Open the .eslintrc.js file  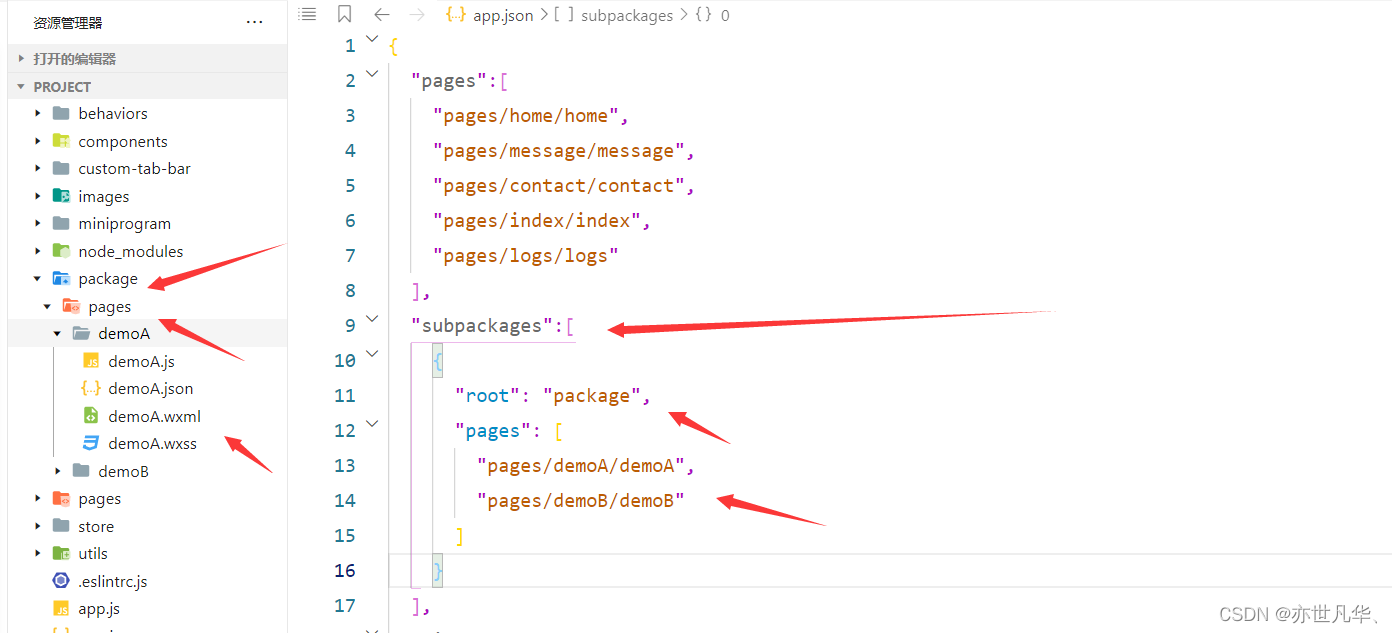coord(113,581)
